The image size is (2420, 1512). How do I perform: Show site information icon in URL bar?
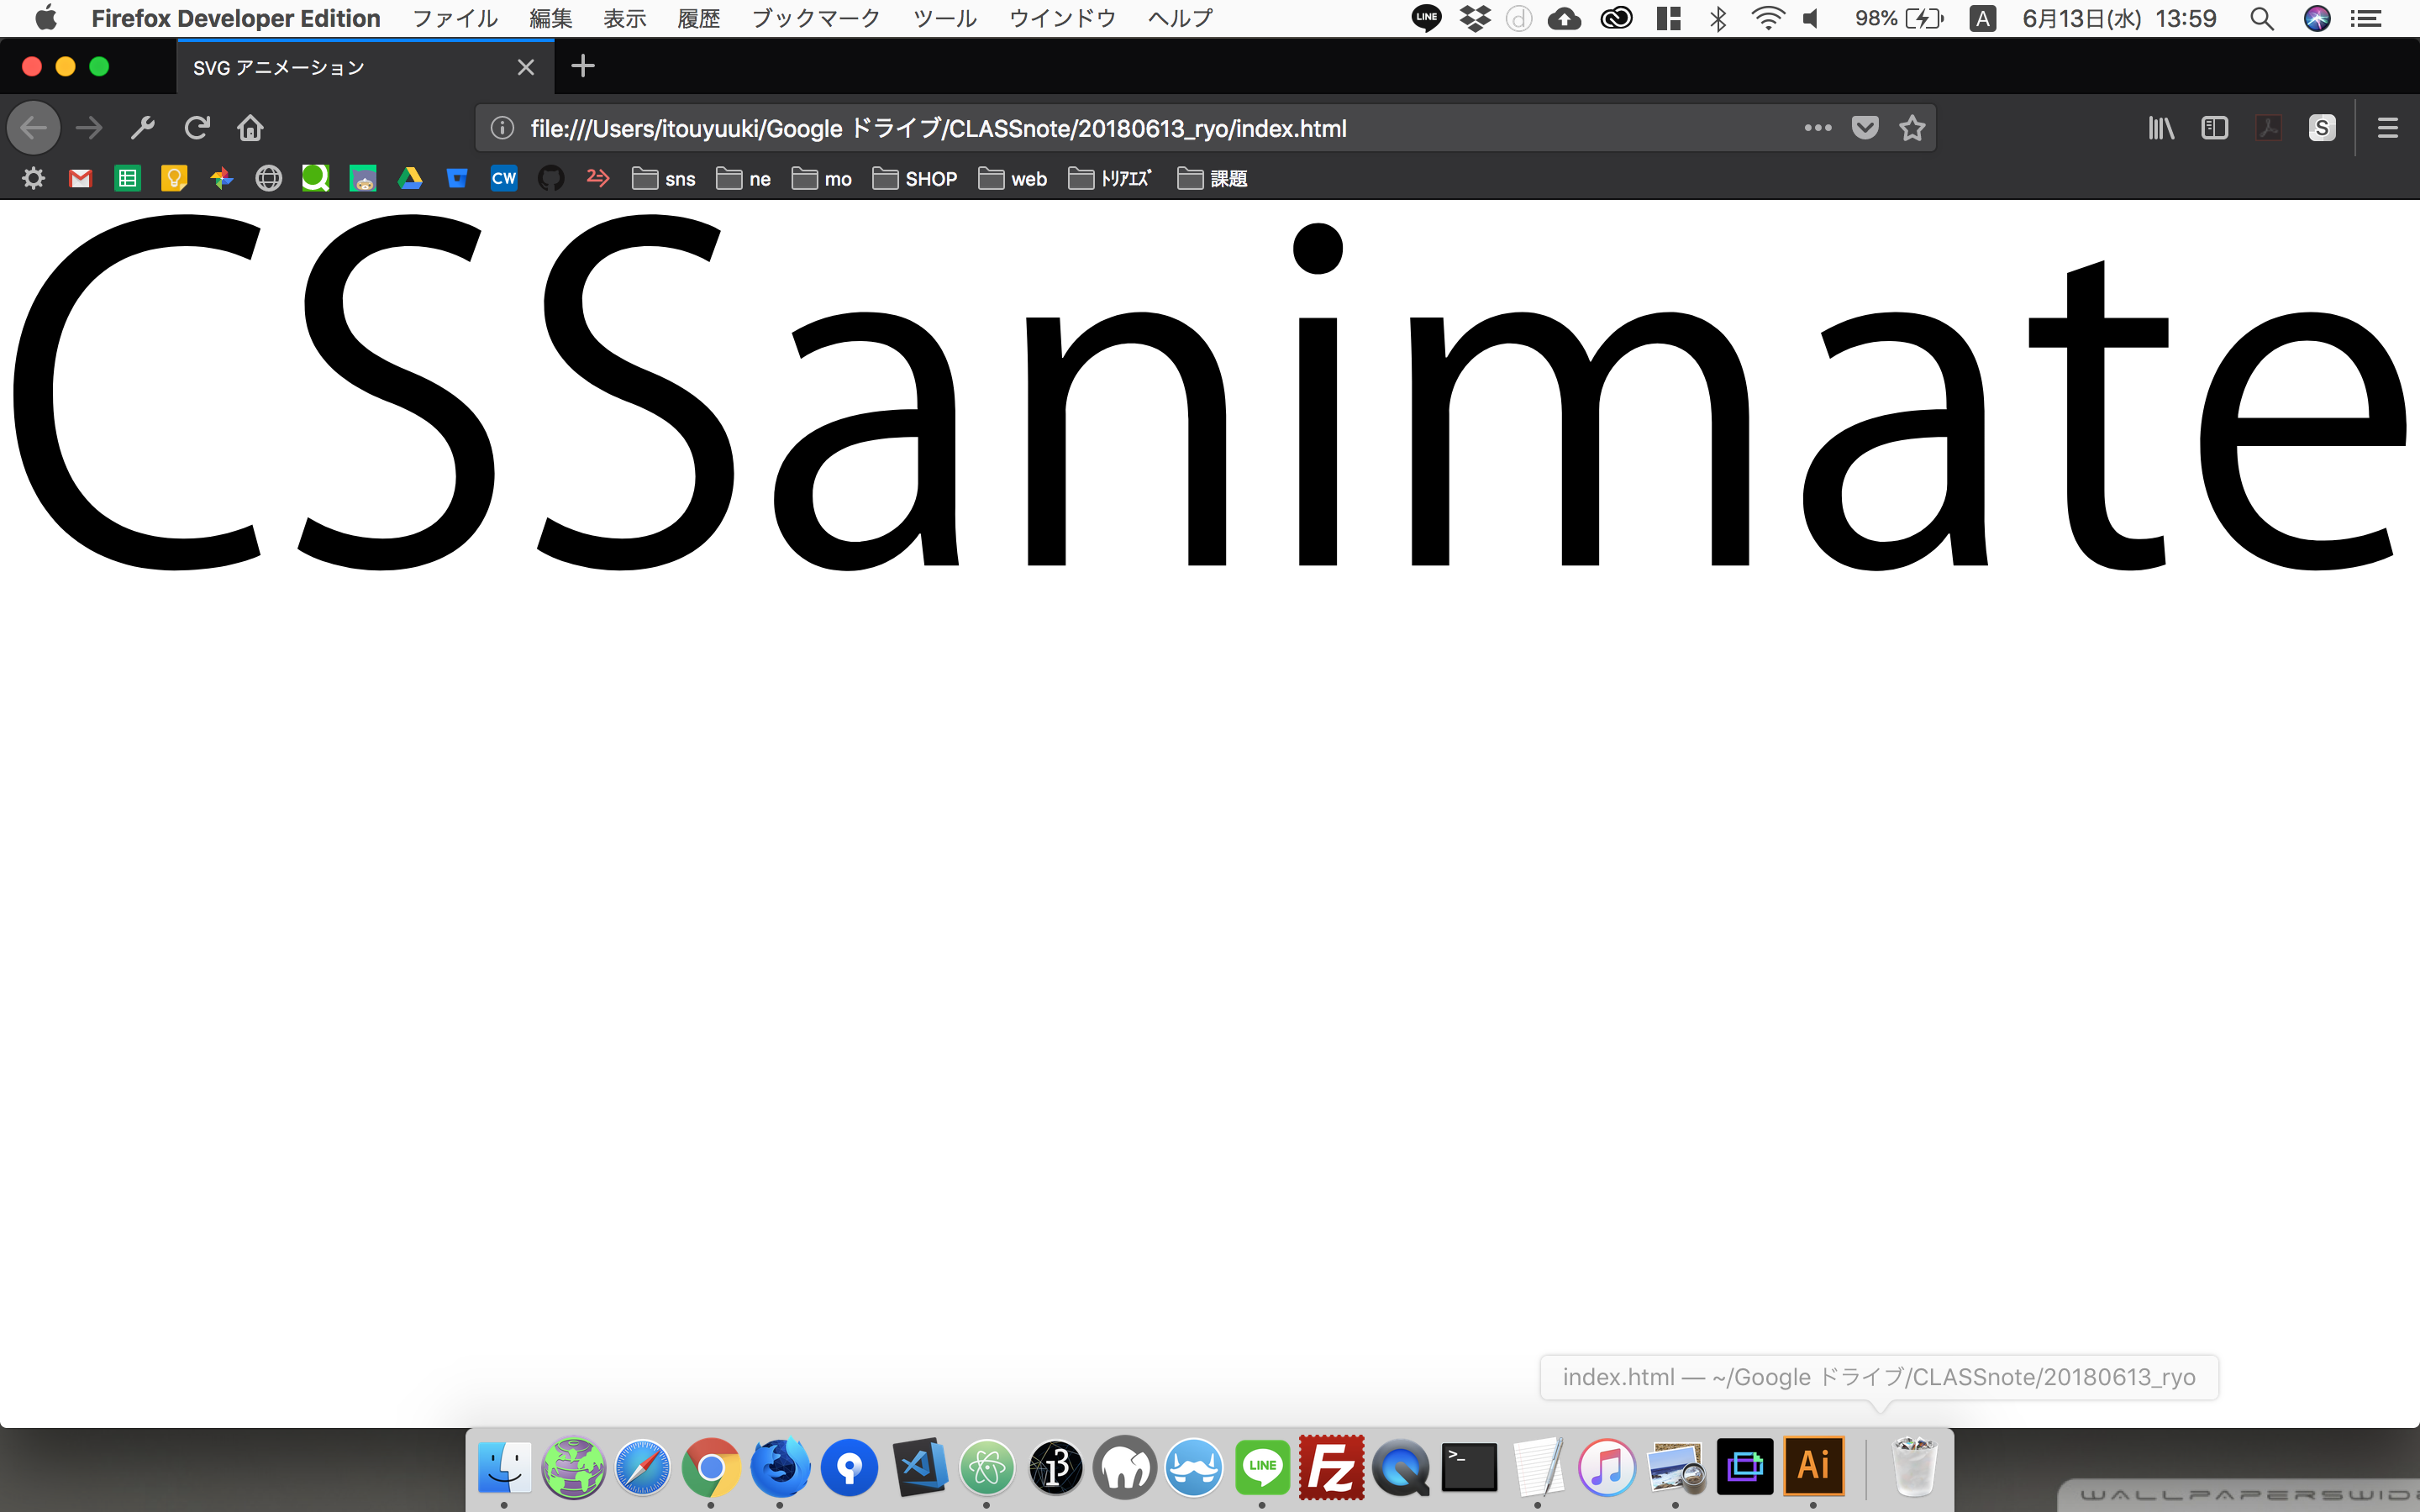503,128
